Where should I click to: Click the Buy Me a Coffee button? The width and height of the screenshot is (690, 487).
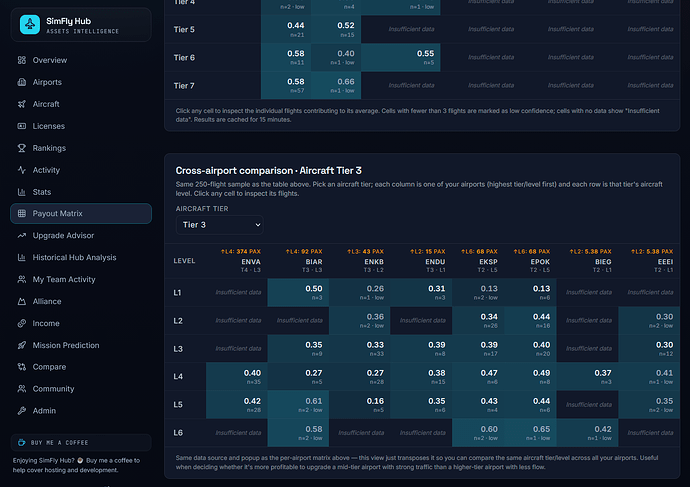(x=81, y=443)
